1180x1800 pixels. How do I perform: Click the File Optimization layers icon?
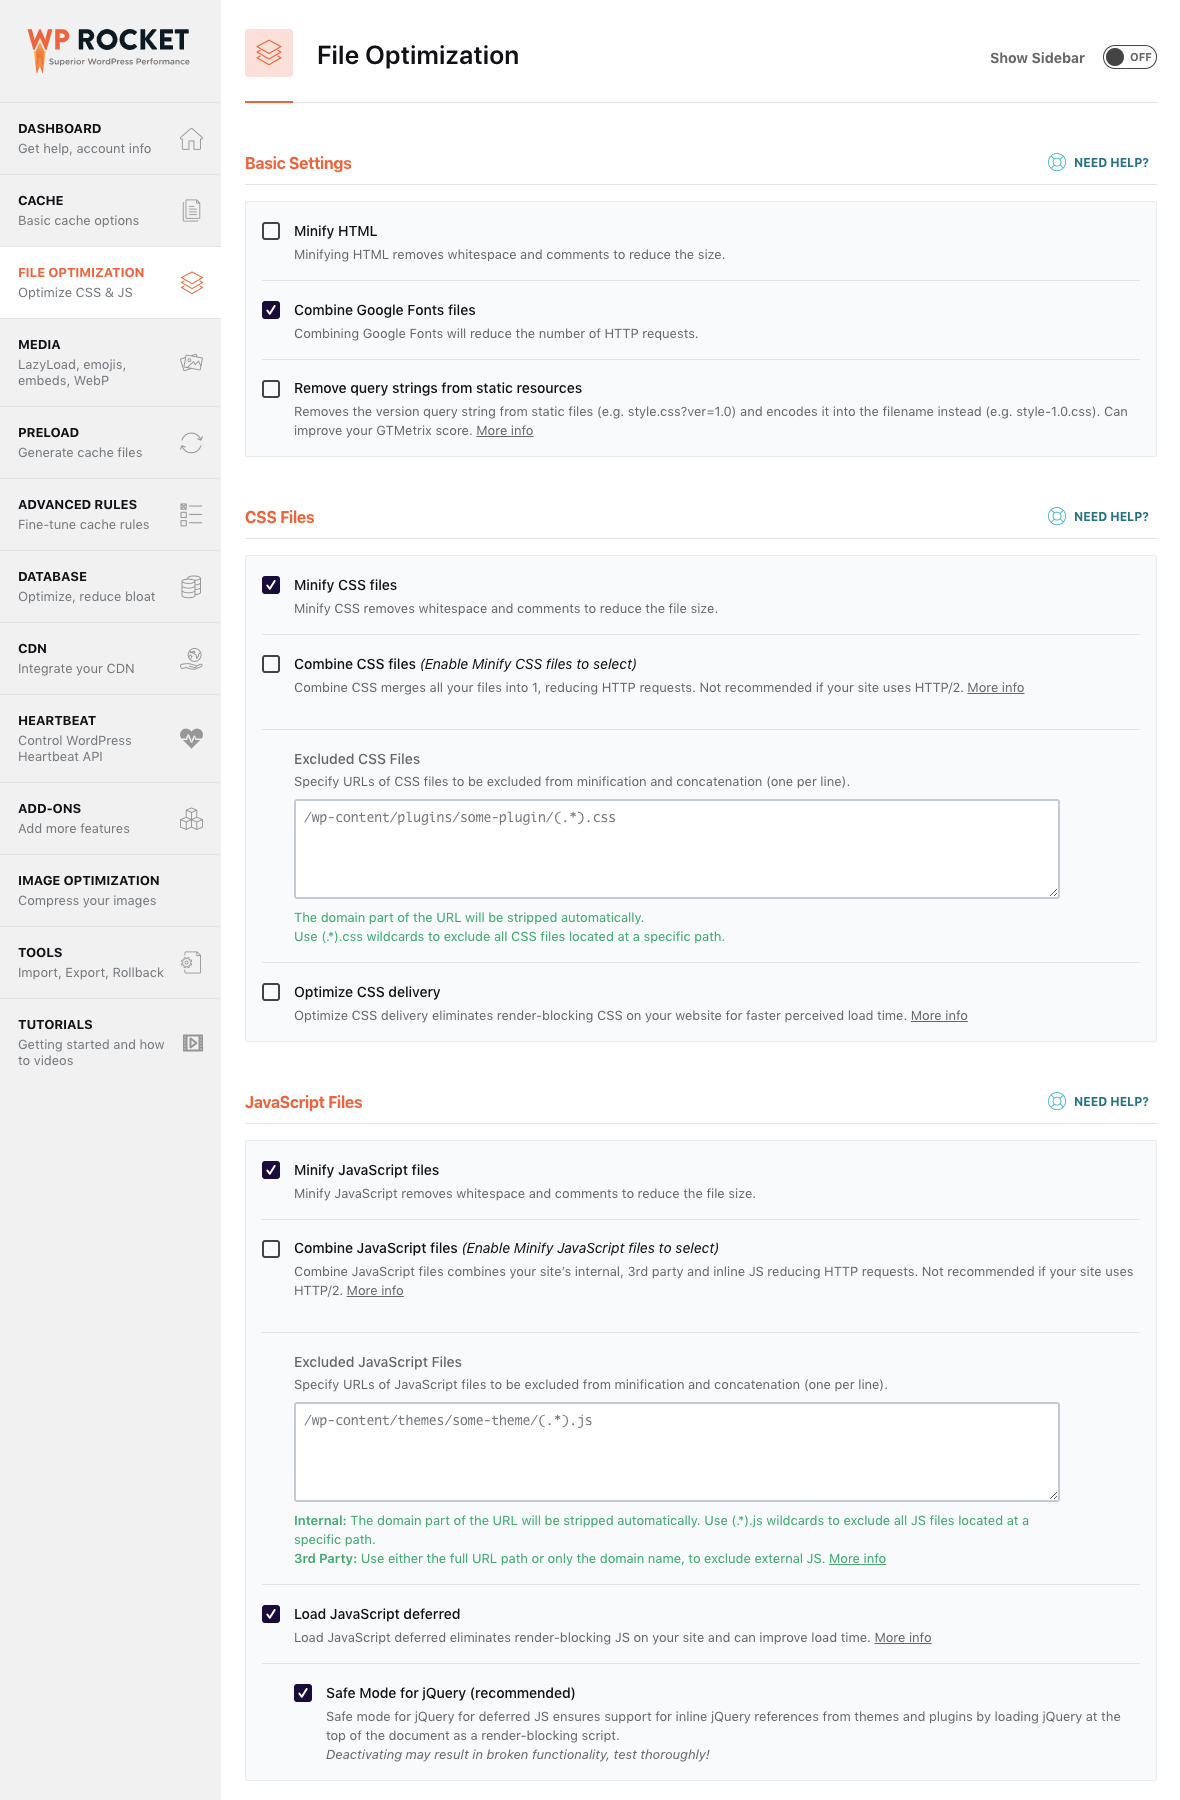click(191, 283)
